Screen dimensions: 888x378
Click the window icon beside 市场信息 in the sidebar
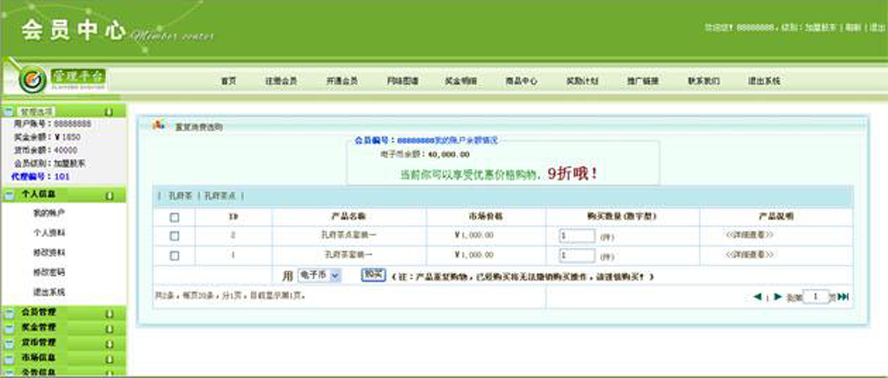[x=9, y=359]
